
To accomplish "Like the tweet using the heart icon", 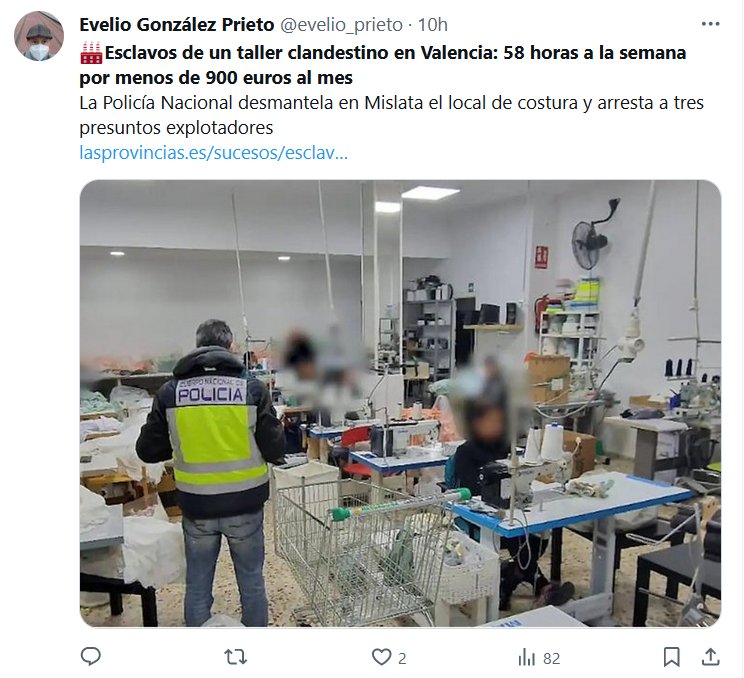I will [x=381, y=658].
